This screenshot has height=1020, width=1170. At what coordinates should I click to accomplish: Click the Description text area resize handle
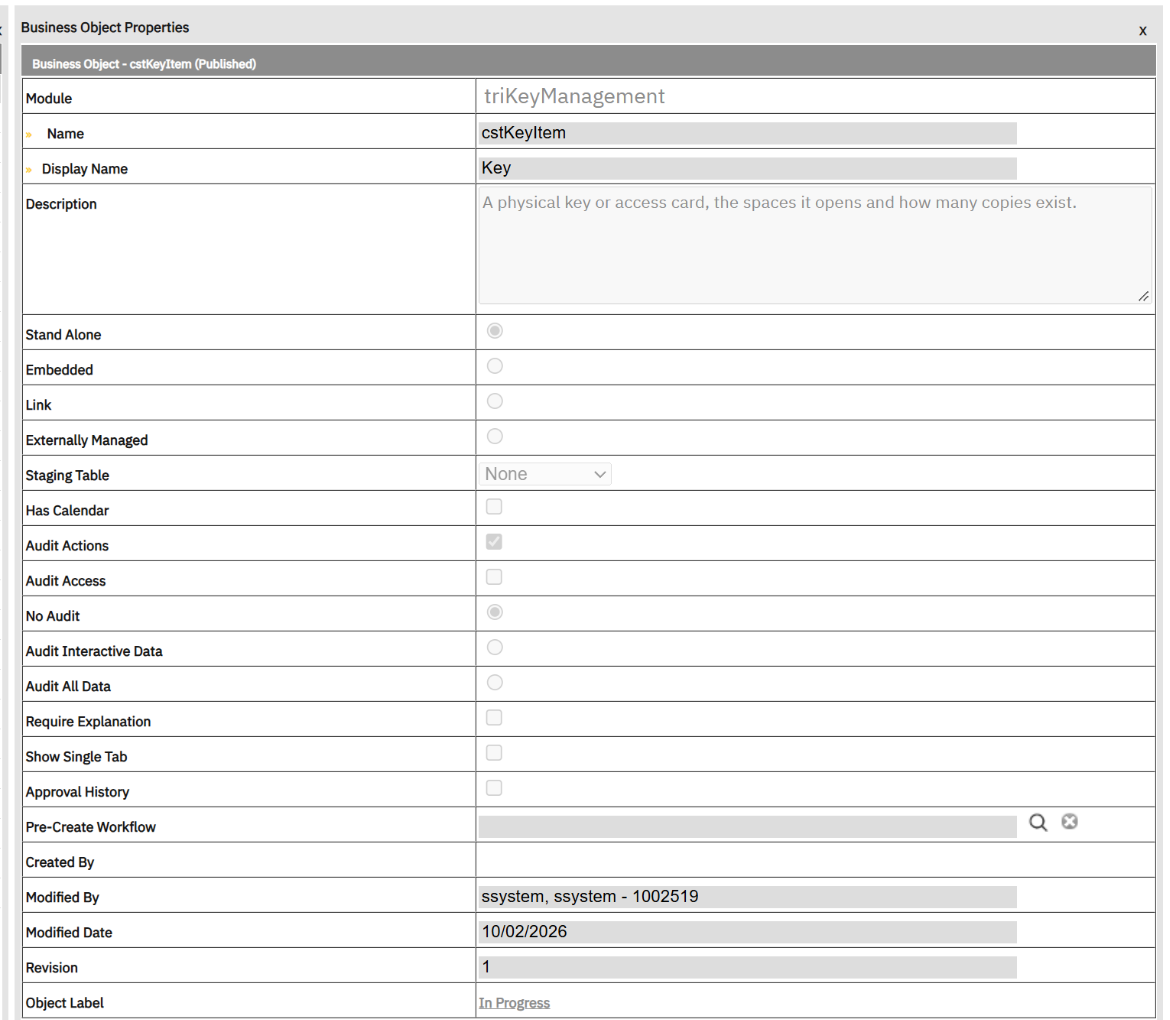click(x=1143, y=296)
